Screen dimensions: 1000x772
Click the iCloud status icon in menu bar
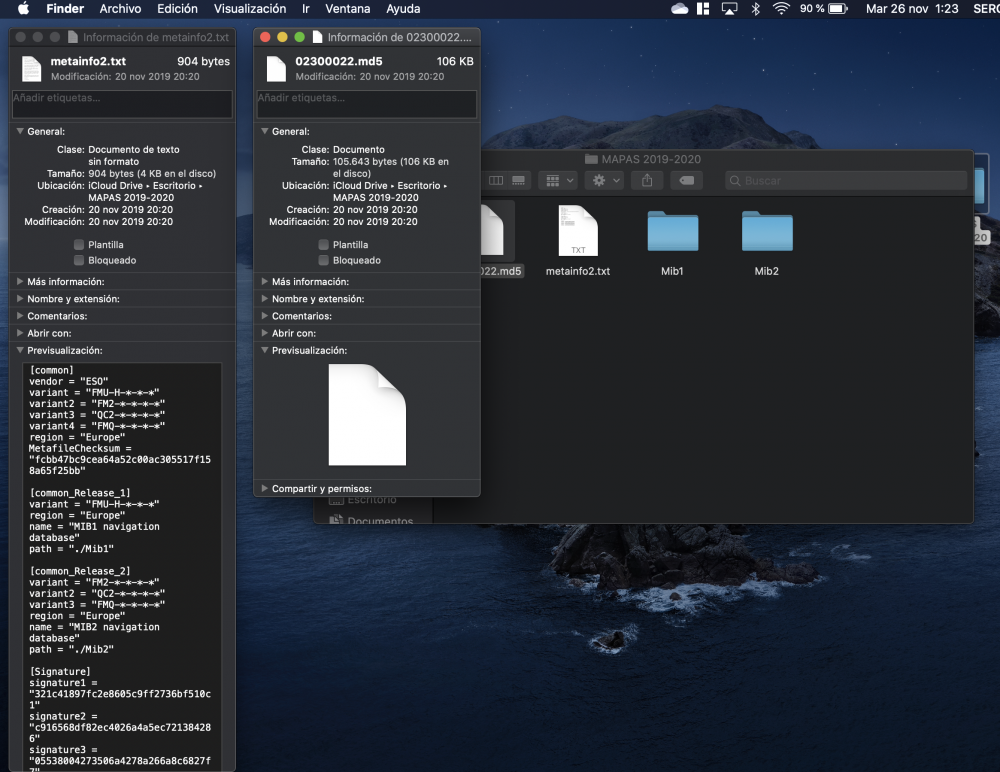coord(680,8)
